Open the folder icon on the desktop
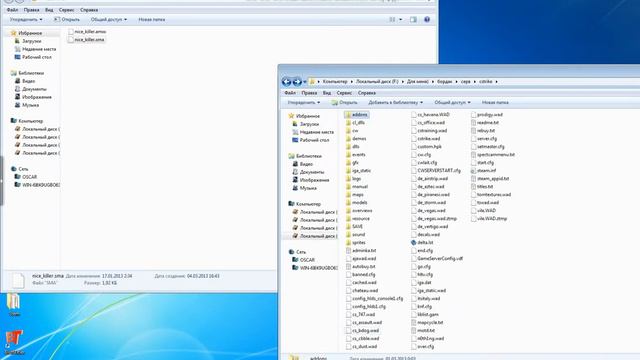Viewport: 640px width, 360px height. pyautogui.click(x=14, y=304)
